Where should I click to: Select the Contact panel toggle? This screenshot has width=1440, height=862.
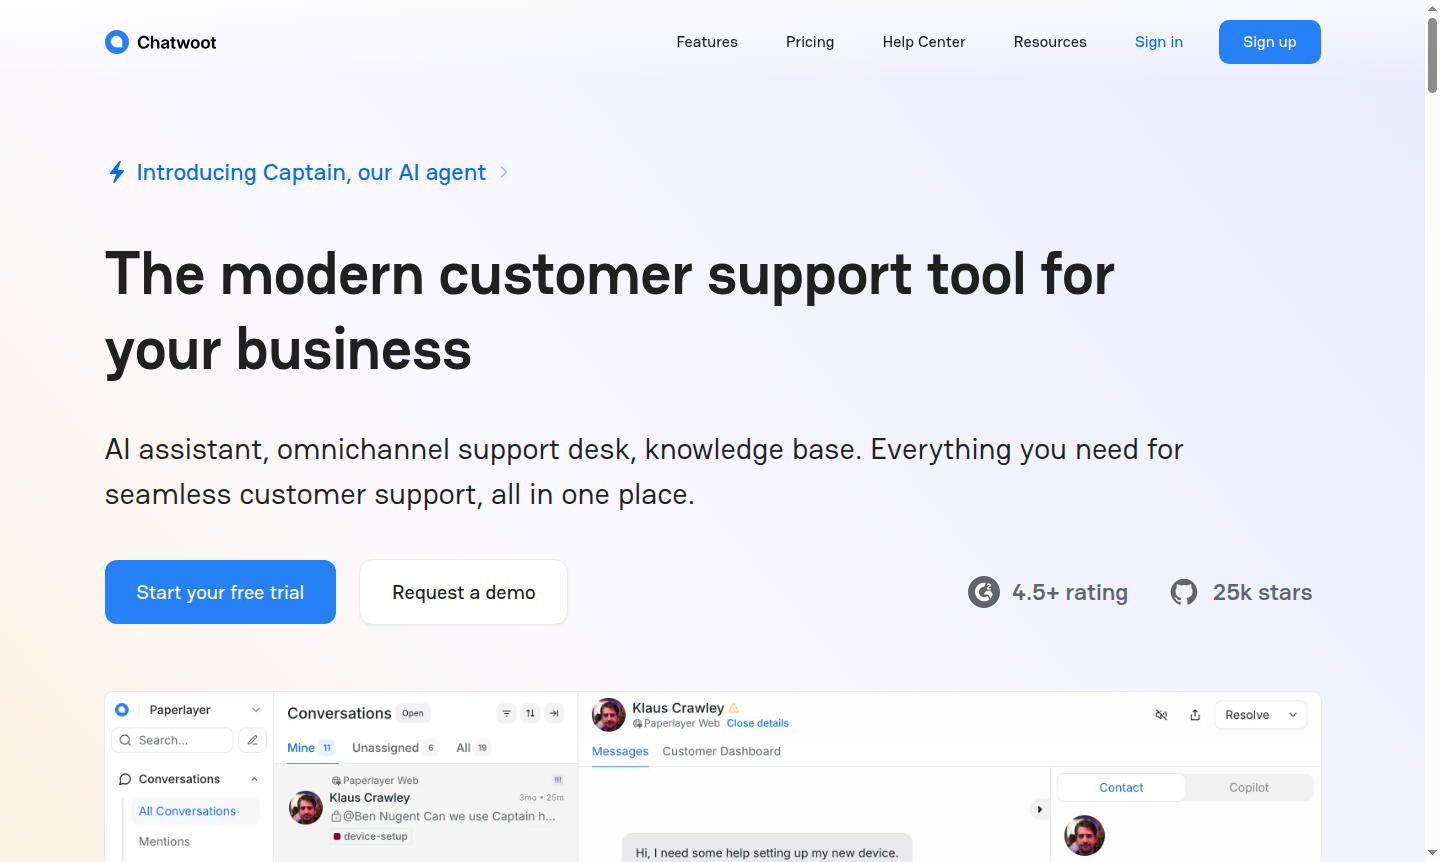1121,788
